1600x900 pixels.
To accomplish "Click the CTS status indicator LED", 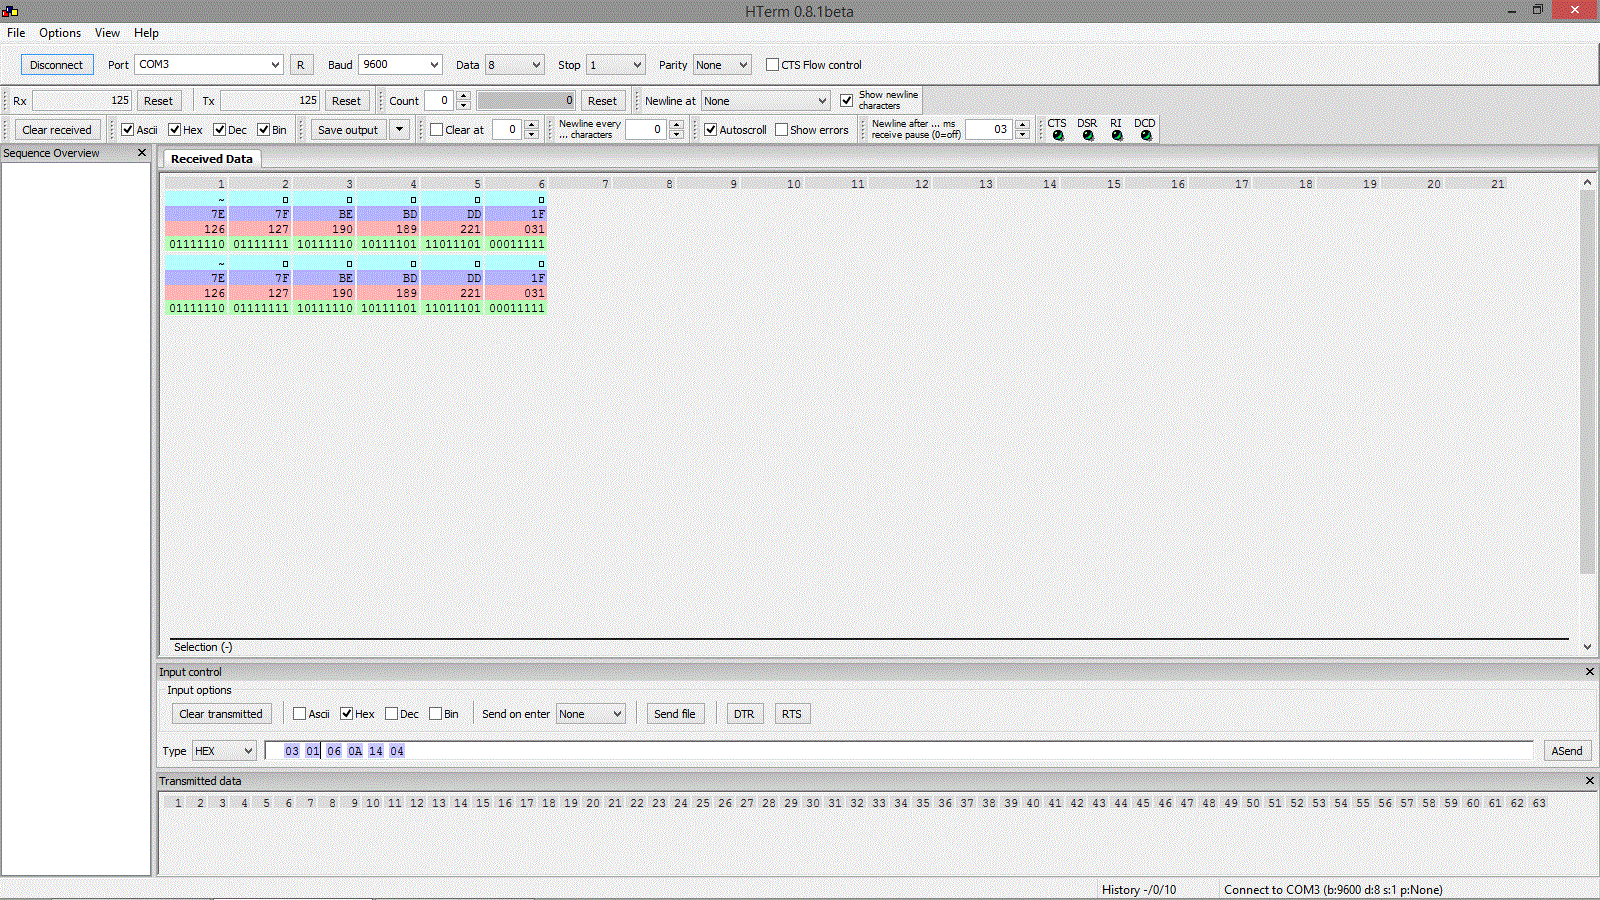I will (x=1058, y=136).
